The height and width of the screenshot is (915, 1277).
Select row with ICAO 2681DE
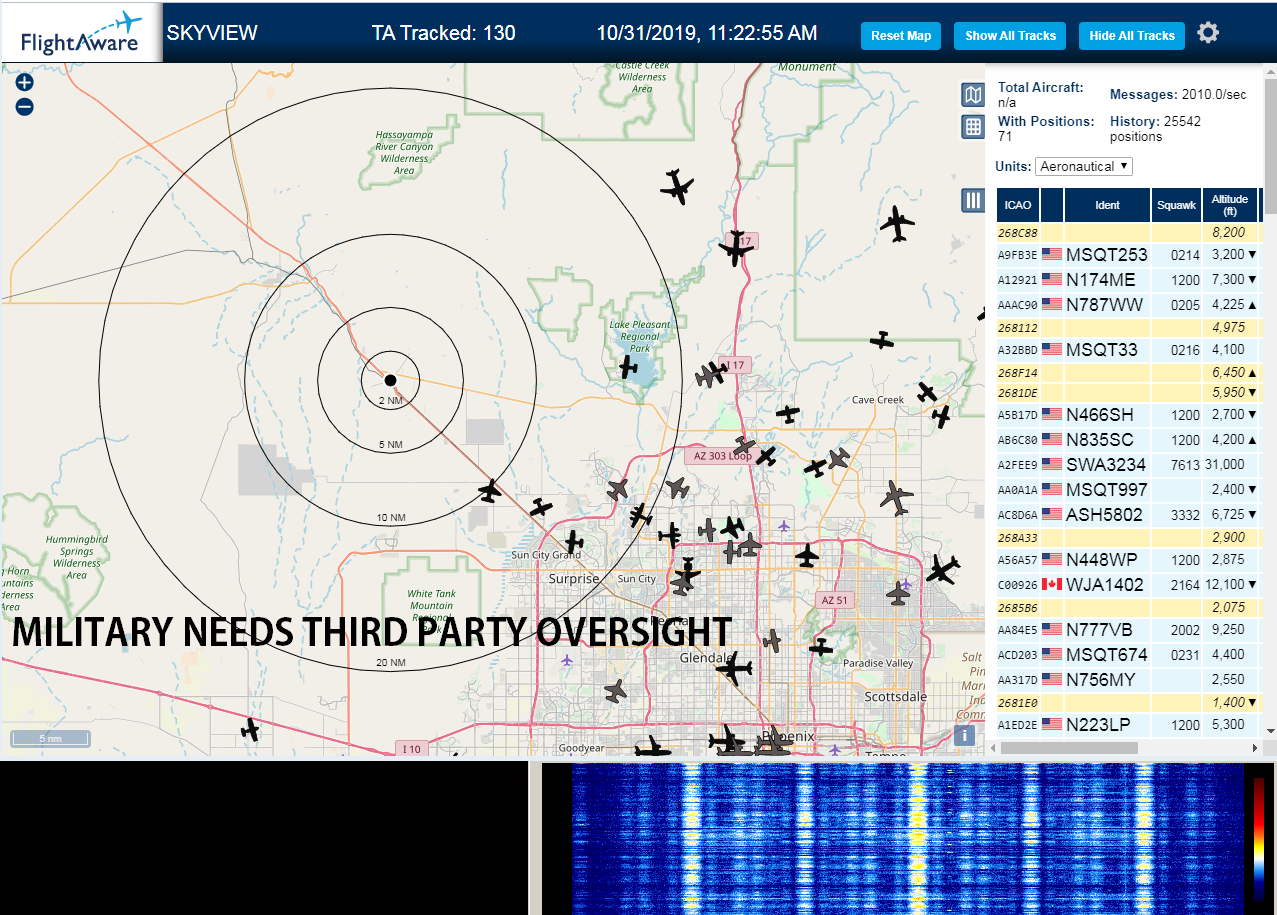1128,392
